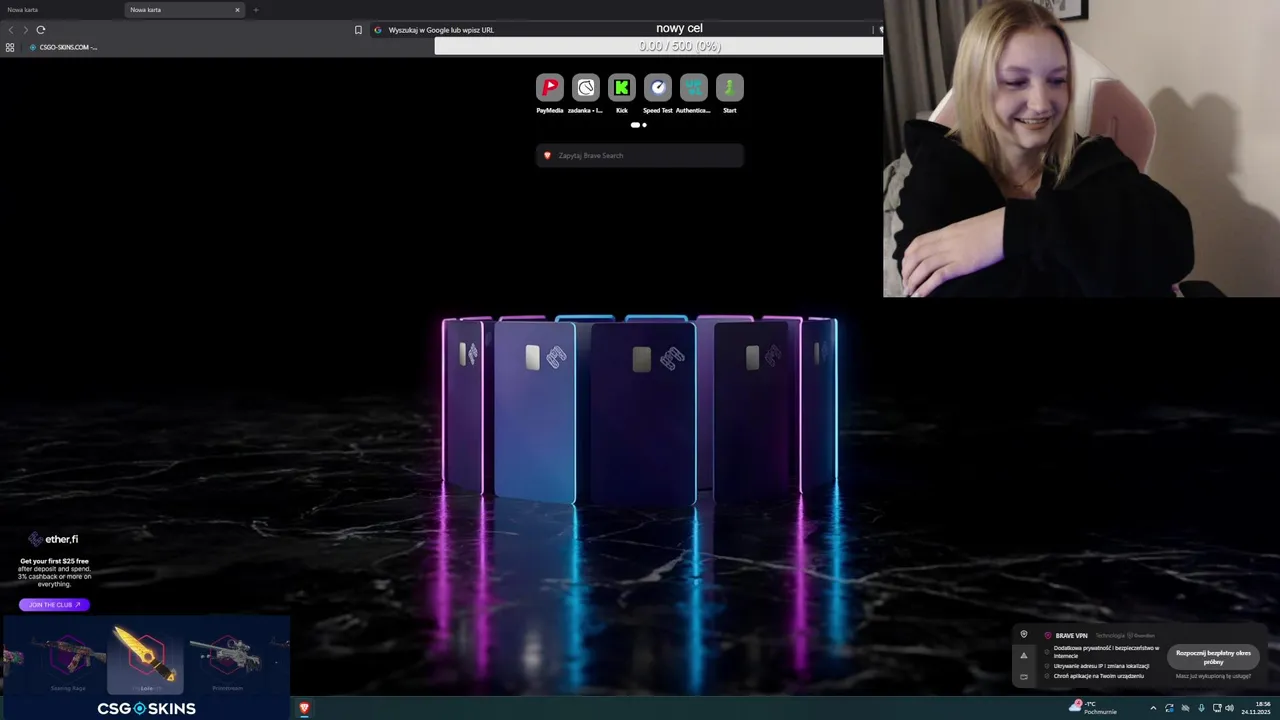
Task: Close the active Nowa karta tab
Action: tap(237, 10)
